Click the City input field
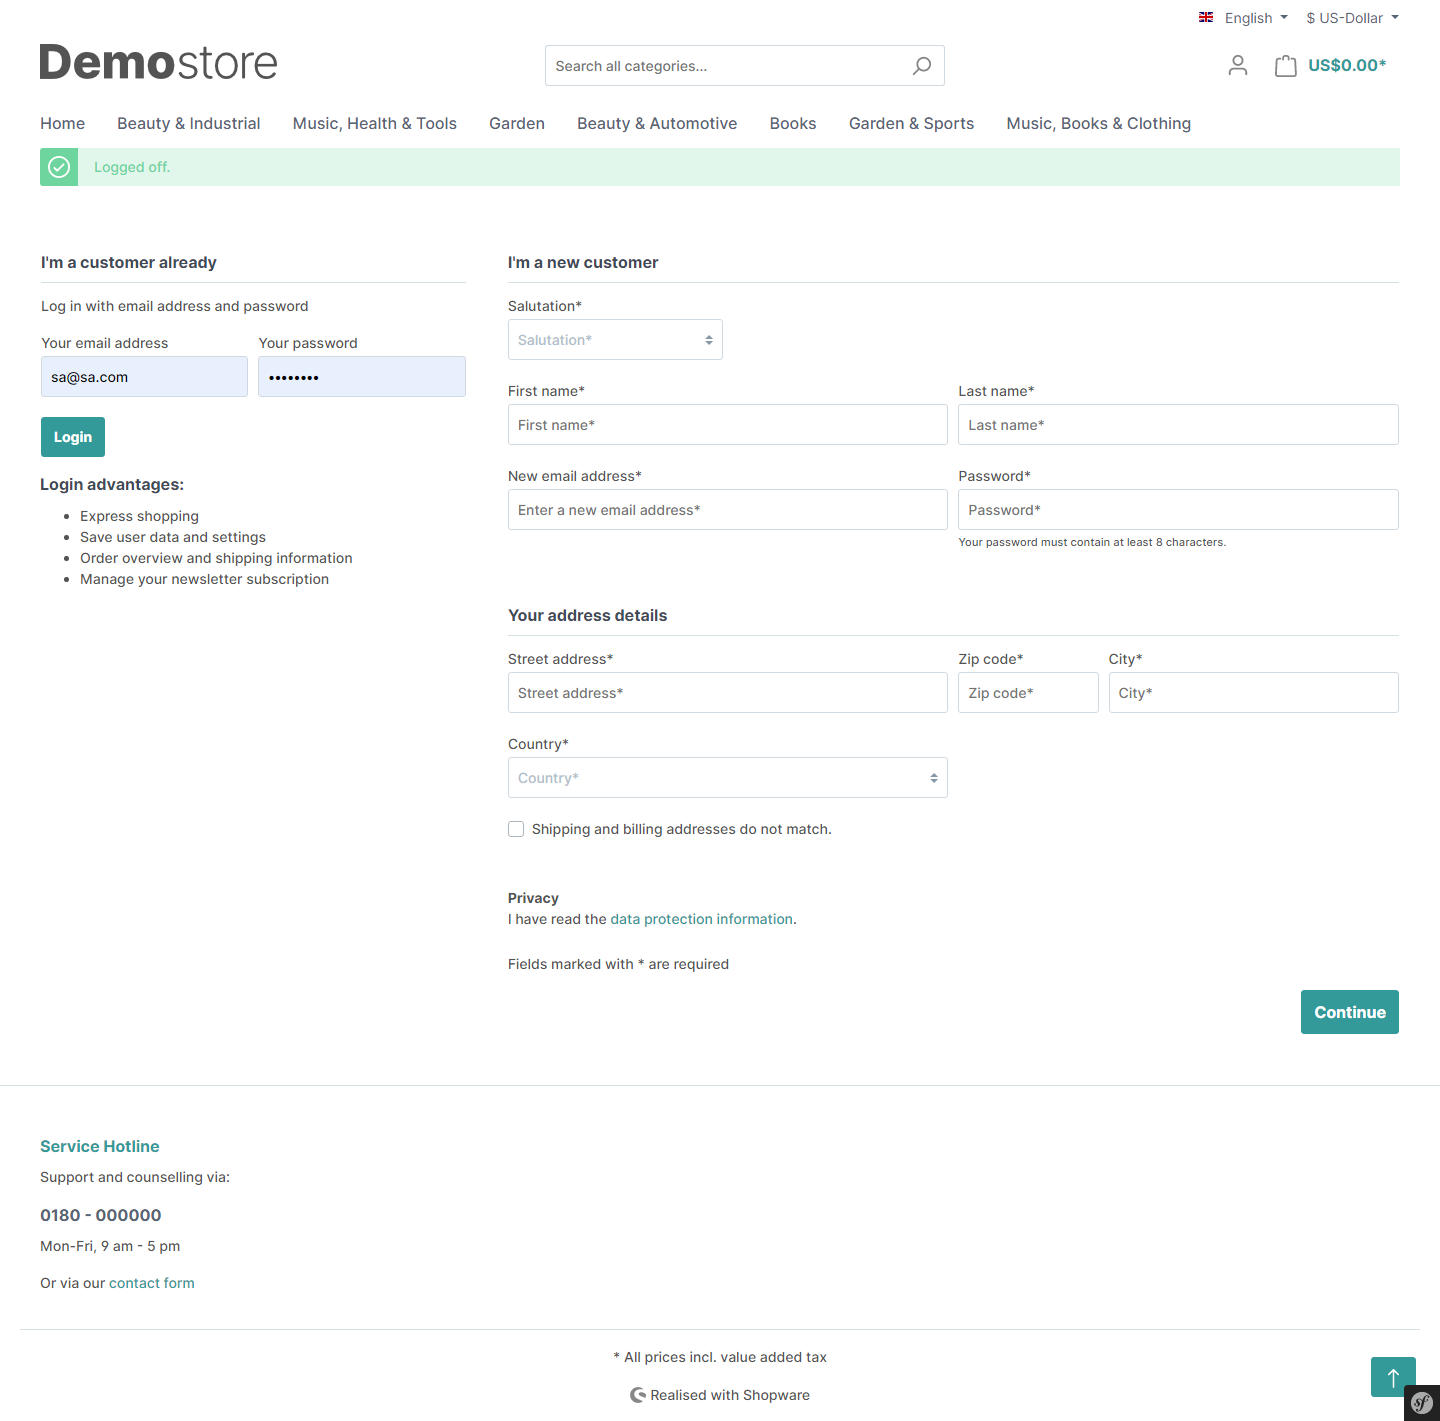Screen dimensions: 1440x1421 1254,693
